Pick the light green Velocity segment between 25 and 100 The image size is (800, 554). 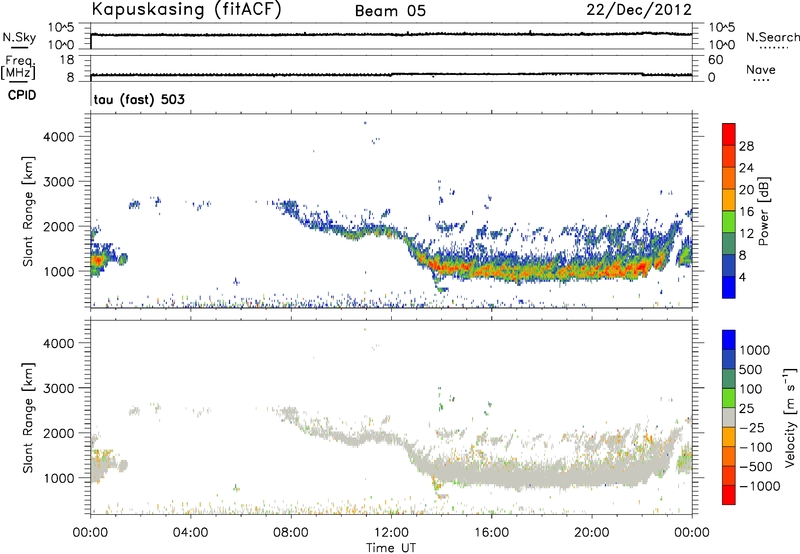(729, 398)
